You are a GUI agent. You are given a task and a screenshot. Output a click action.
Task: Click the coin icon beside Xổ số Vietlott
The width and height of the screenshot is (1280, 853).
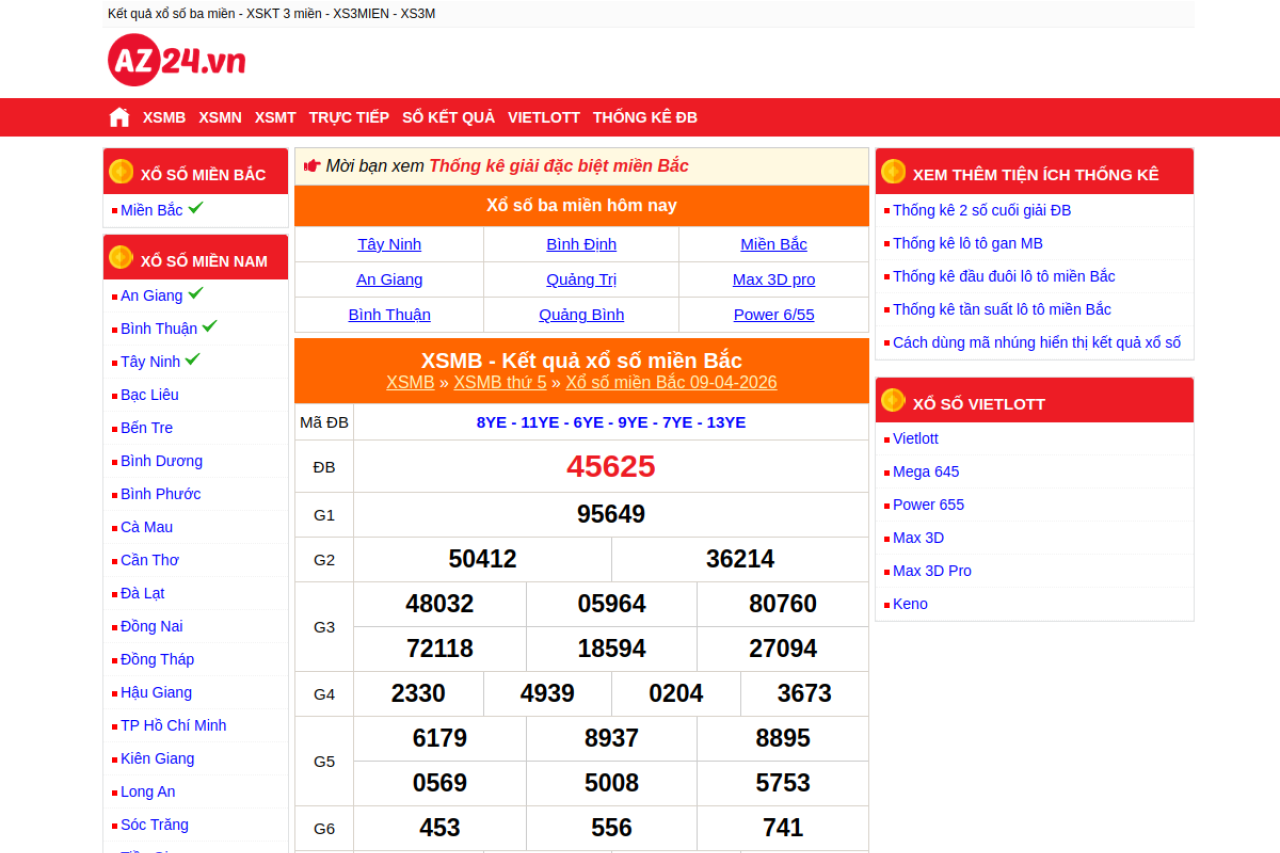click(893, 401)
